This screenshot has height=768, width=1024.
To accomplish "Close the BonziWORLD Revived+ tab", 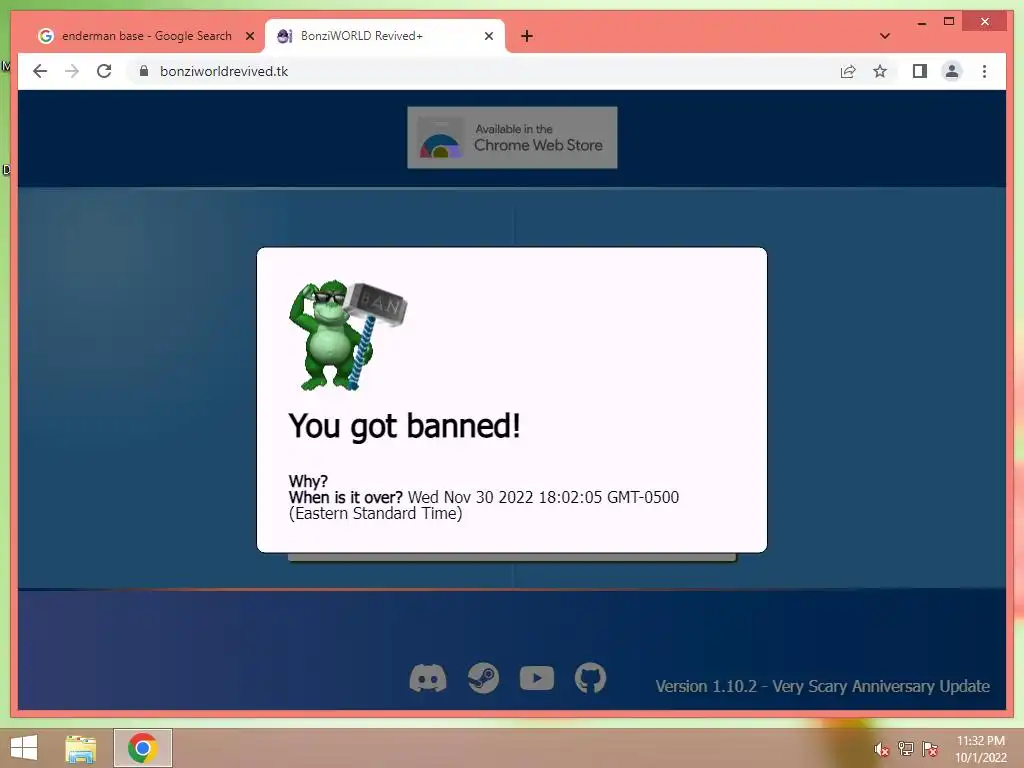I will (488, 36).
